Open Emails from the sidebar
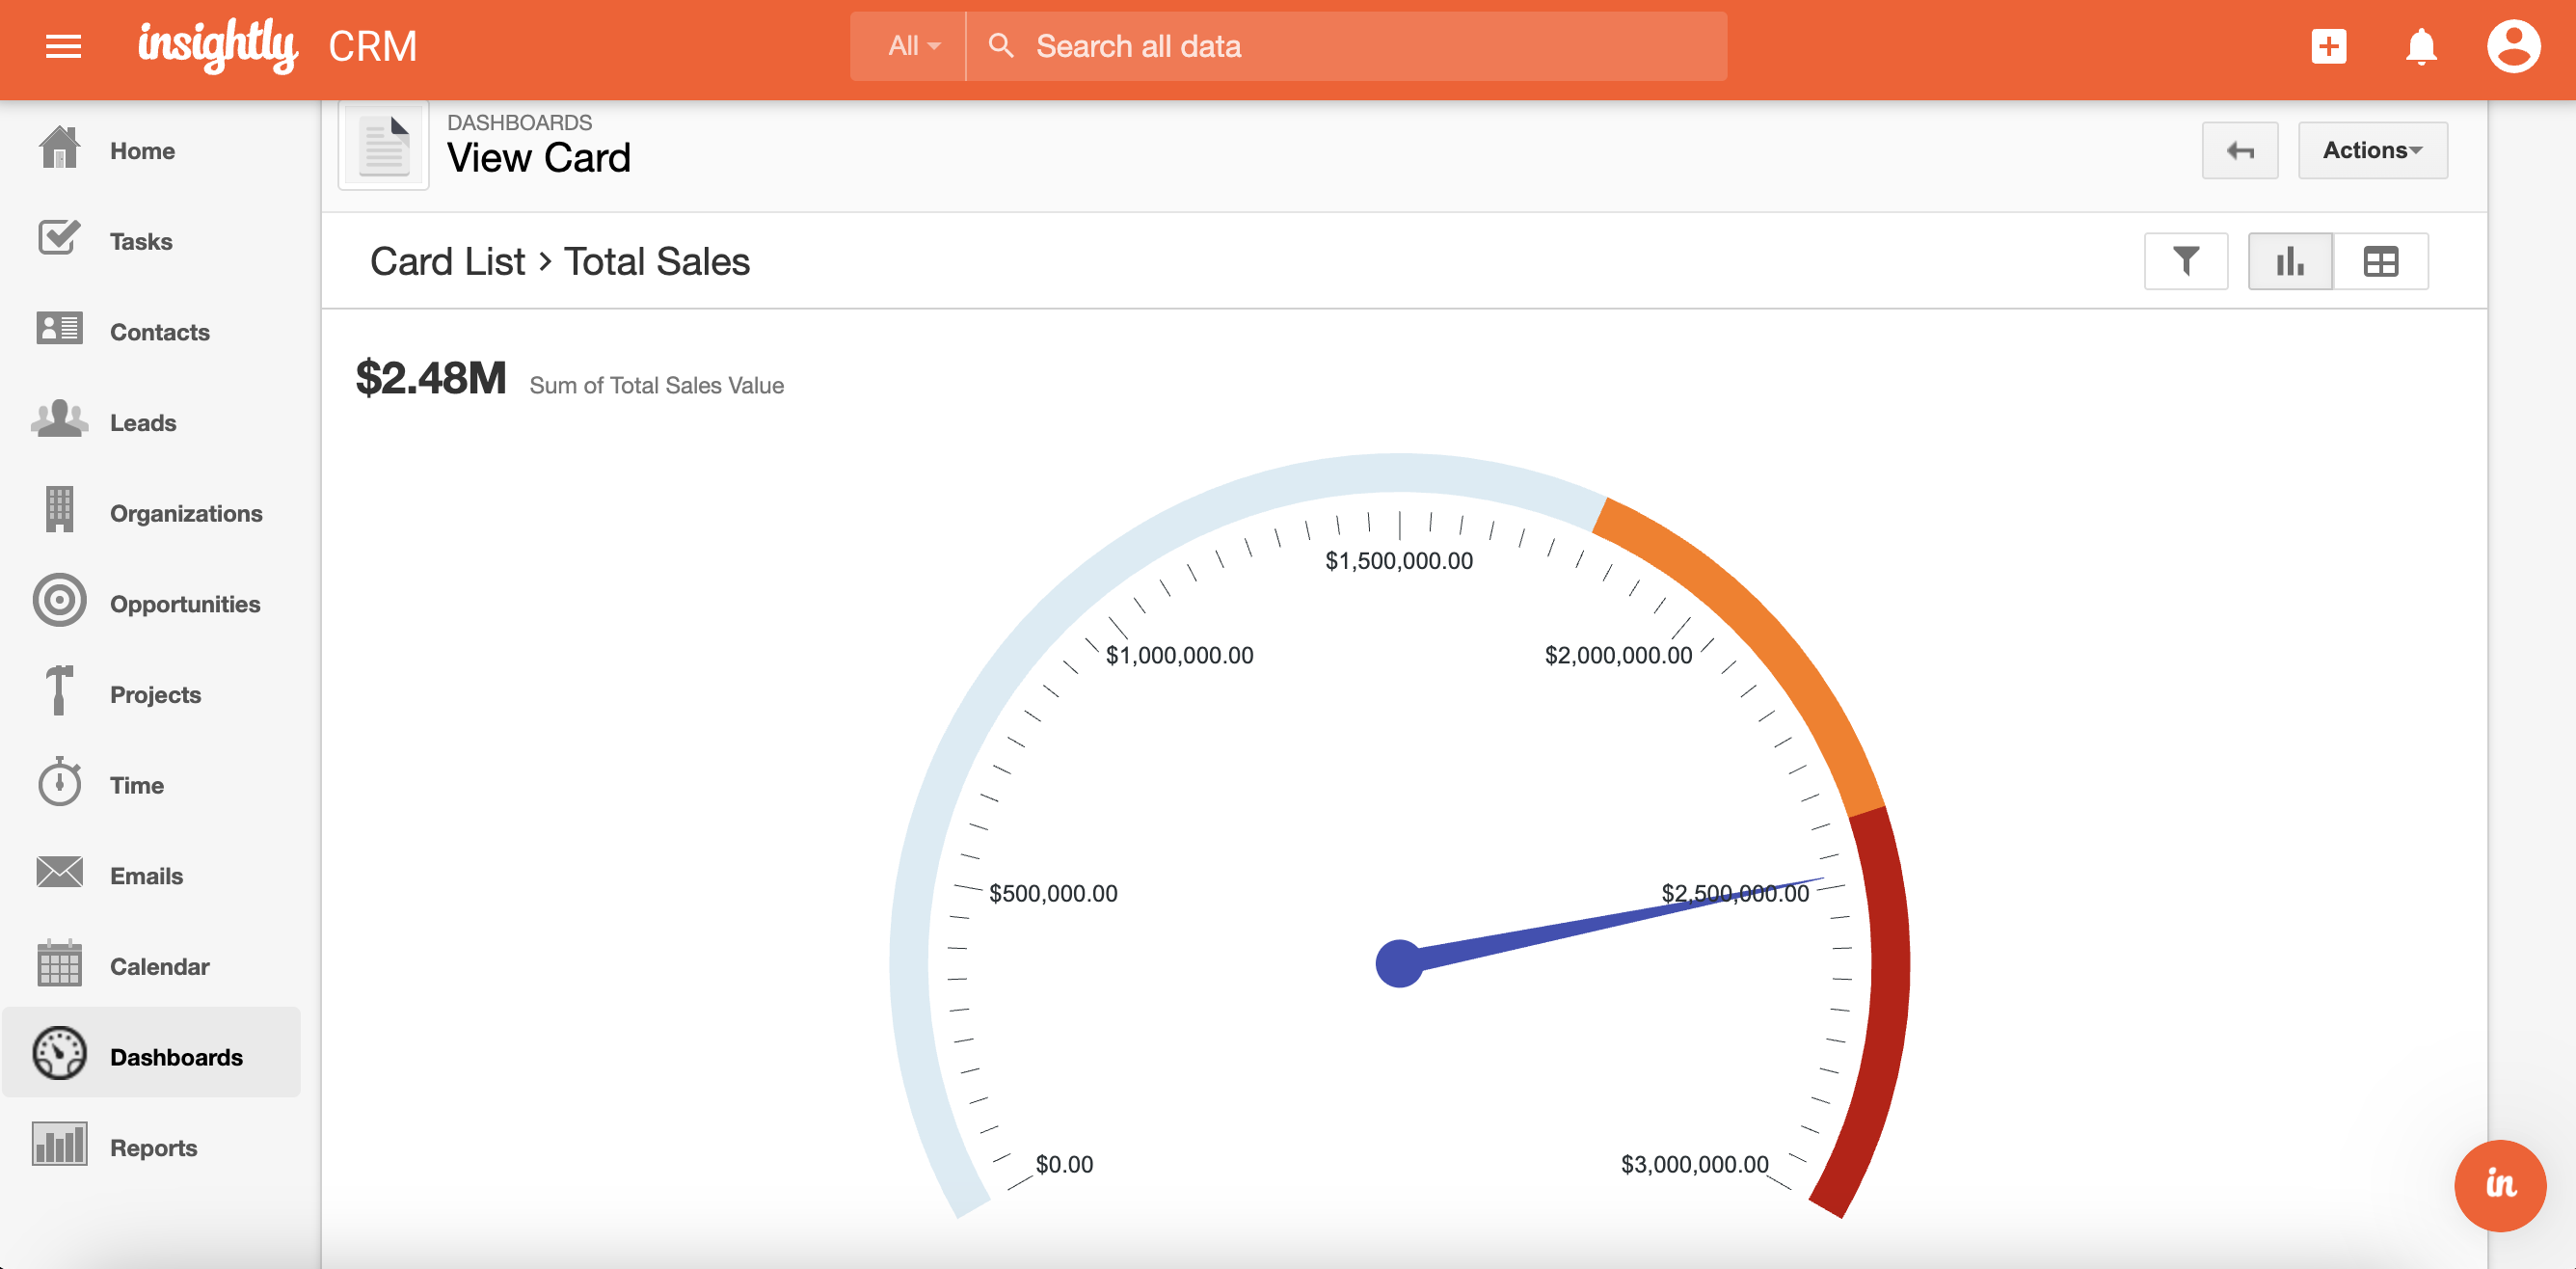2576x1269 pixels. [146, 876]
